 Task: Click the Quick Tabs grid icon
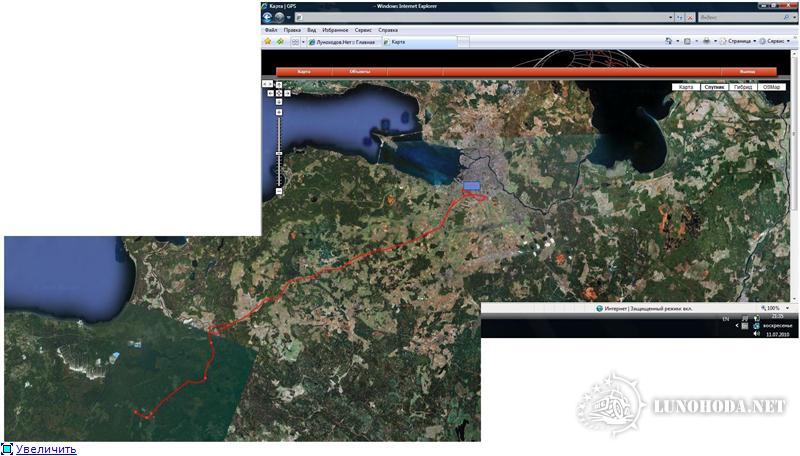point(295,42)
